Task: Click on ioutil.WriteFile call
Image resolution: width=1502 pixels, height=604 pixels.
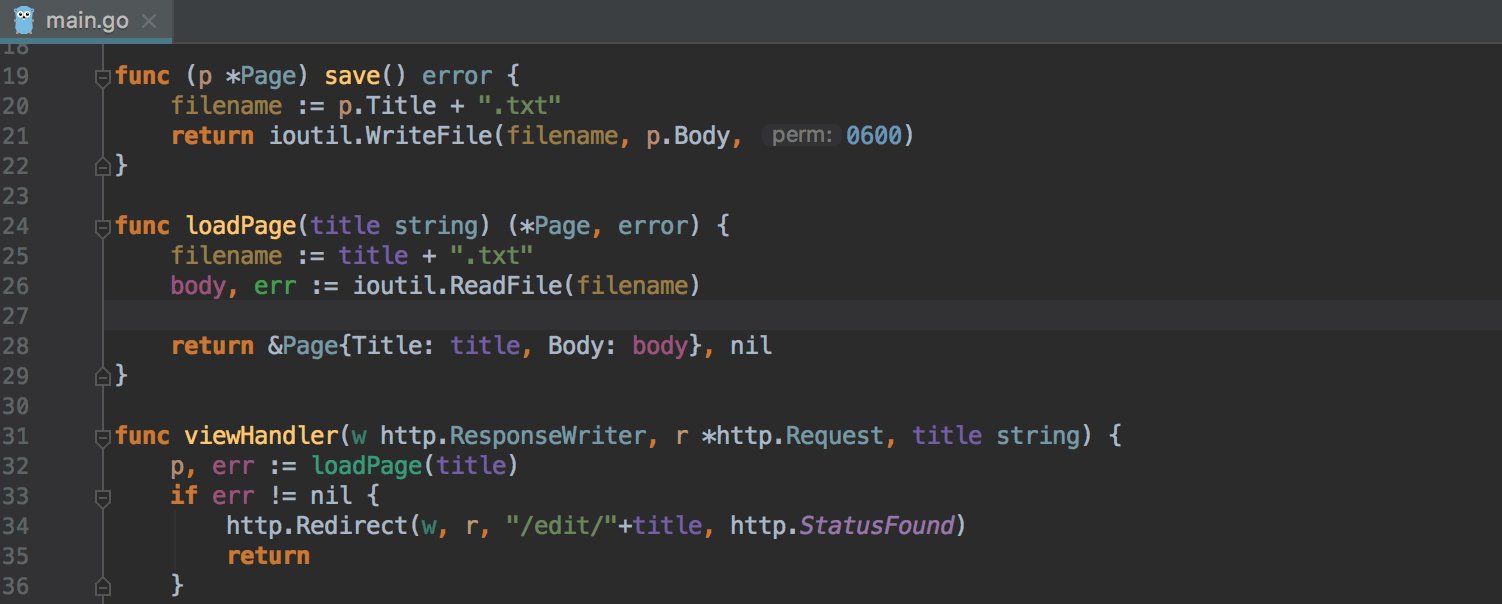Action: 381,135
